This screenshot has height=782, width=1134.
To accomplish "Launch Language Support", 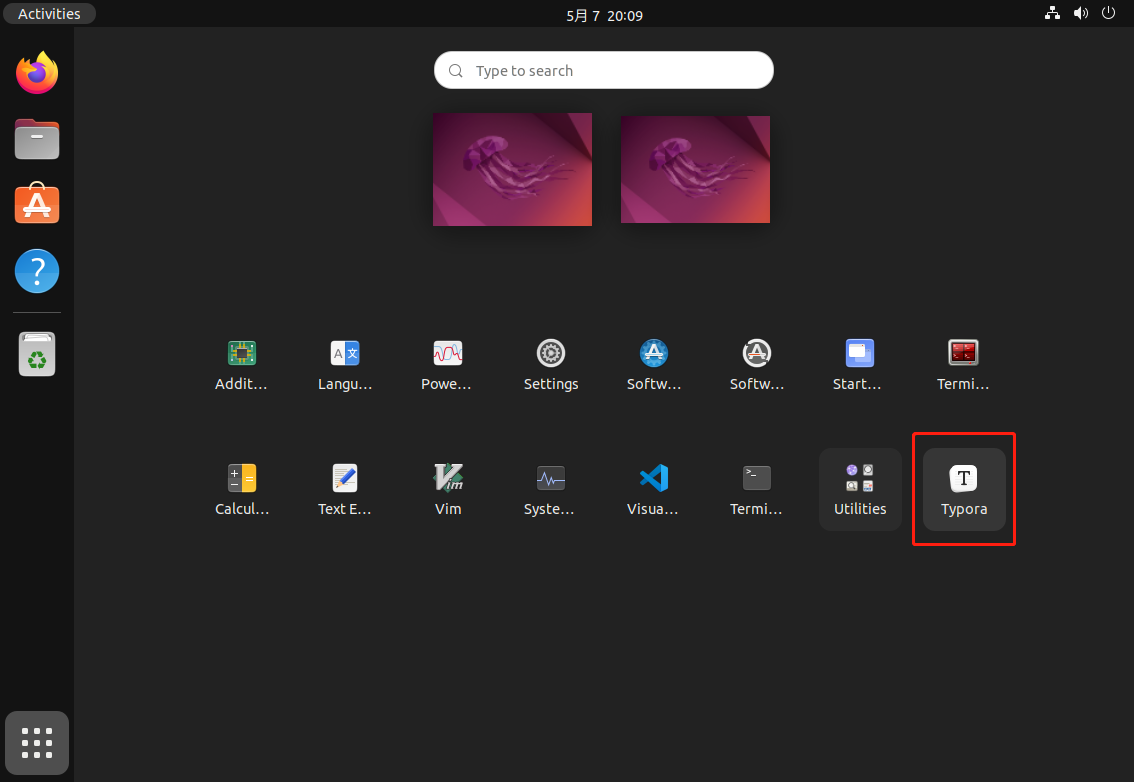I will tap(345, 364).
